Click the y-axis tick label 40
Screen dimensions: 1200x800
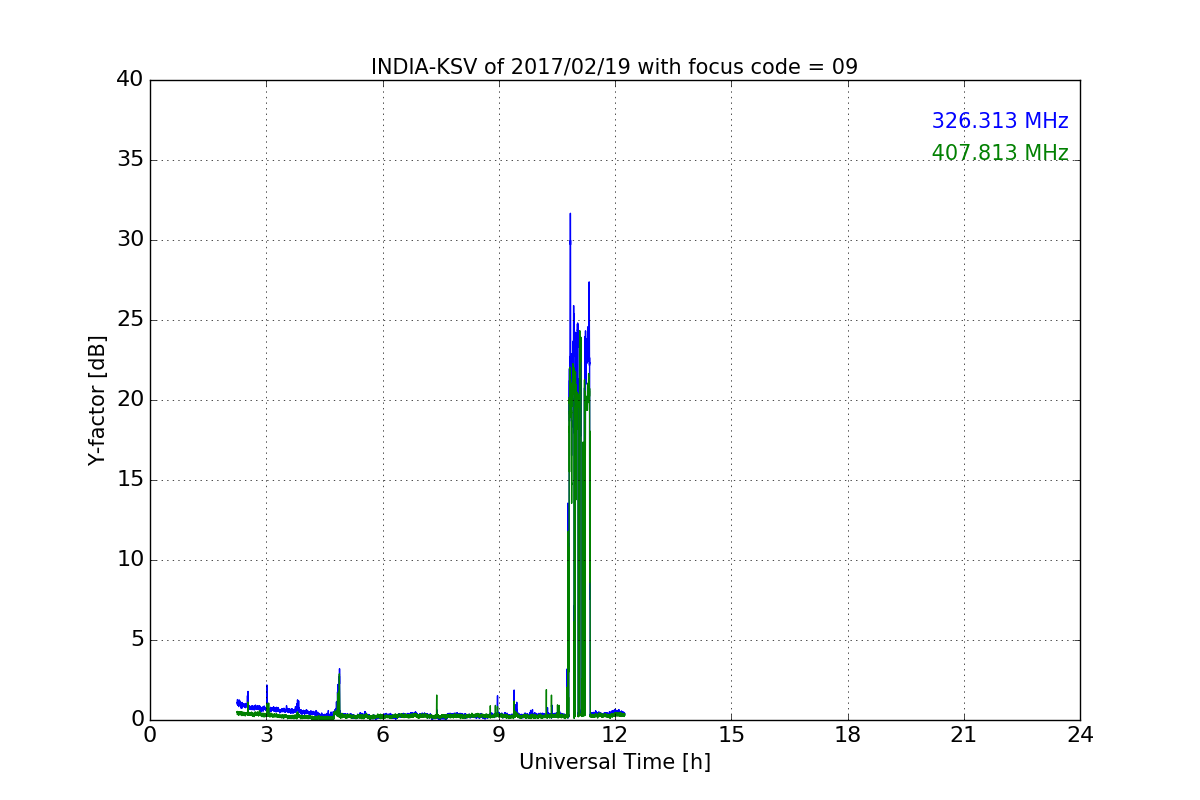[130, 80]
